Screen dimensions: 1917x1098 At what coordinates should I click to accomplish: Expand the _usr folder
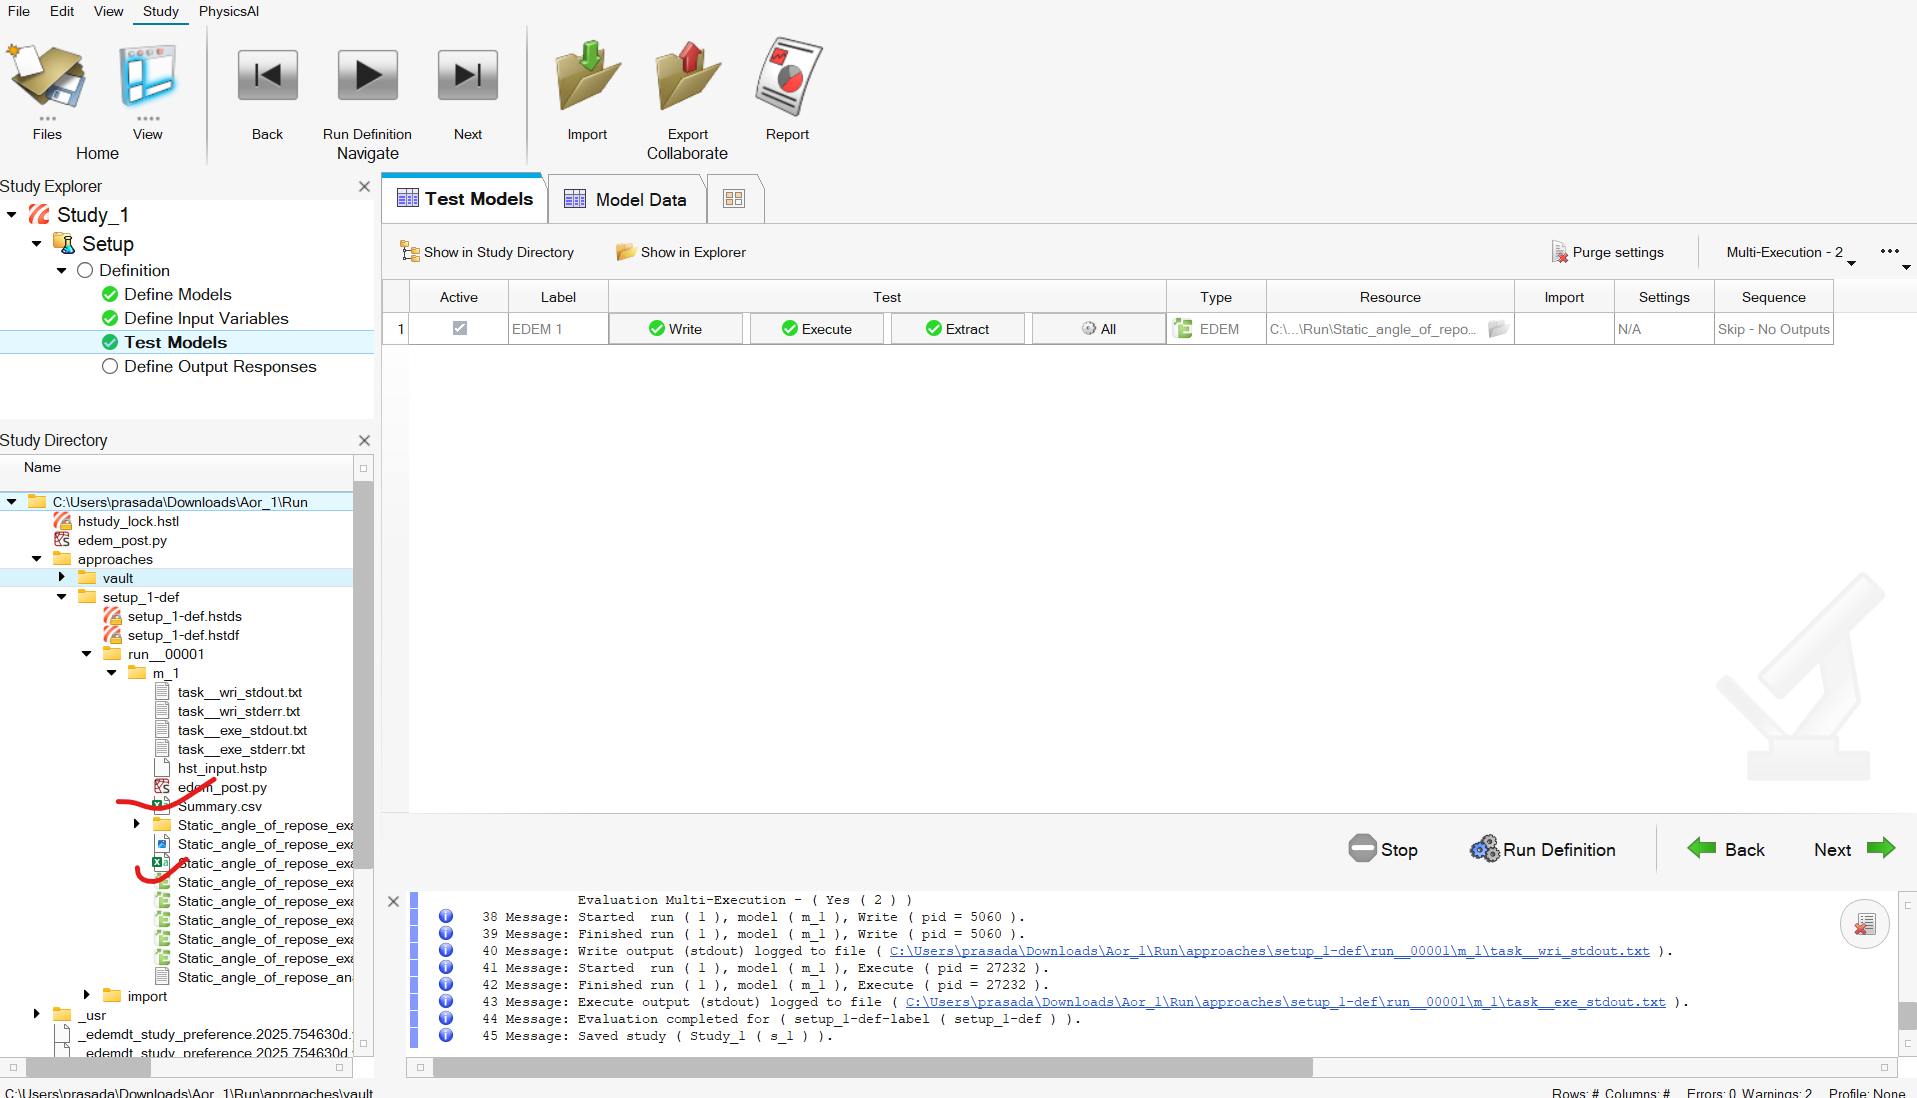[36, 1015]
